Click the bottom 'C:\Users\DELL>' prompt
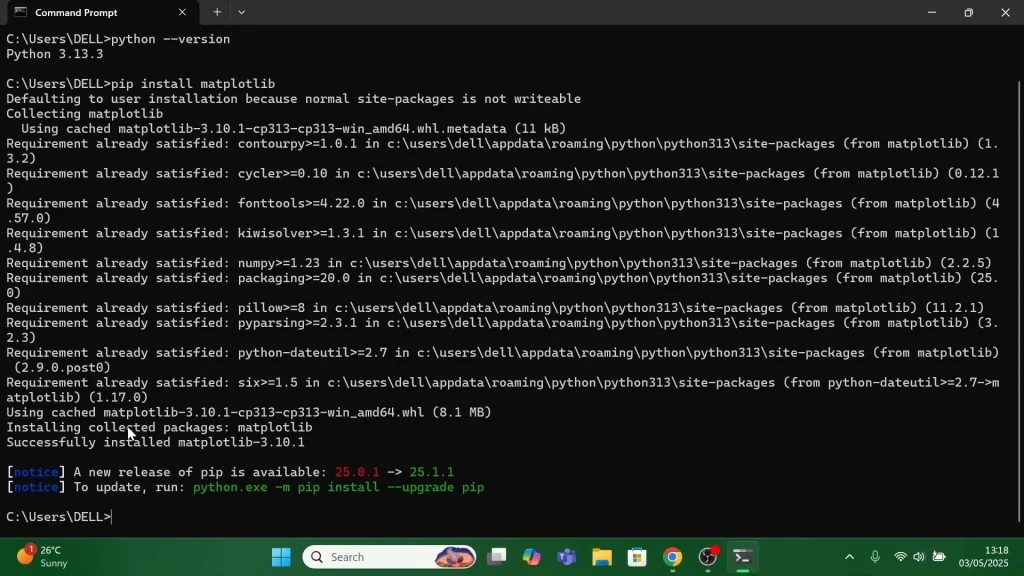The width and height of the screenshot is (1024, 576). (x=59, y=517)
